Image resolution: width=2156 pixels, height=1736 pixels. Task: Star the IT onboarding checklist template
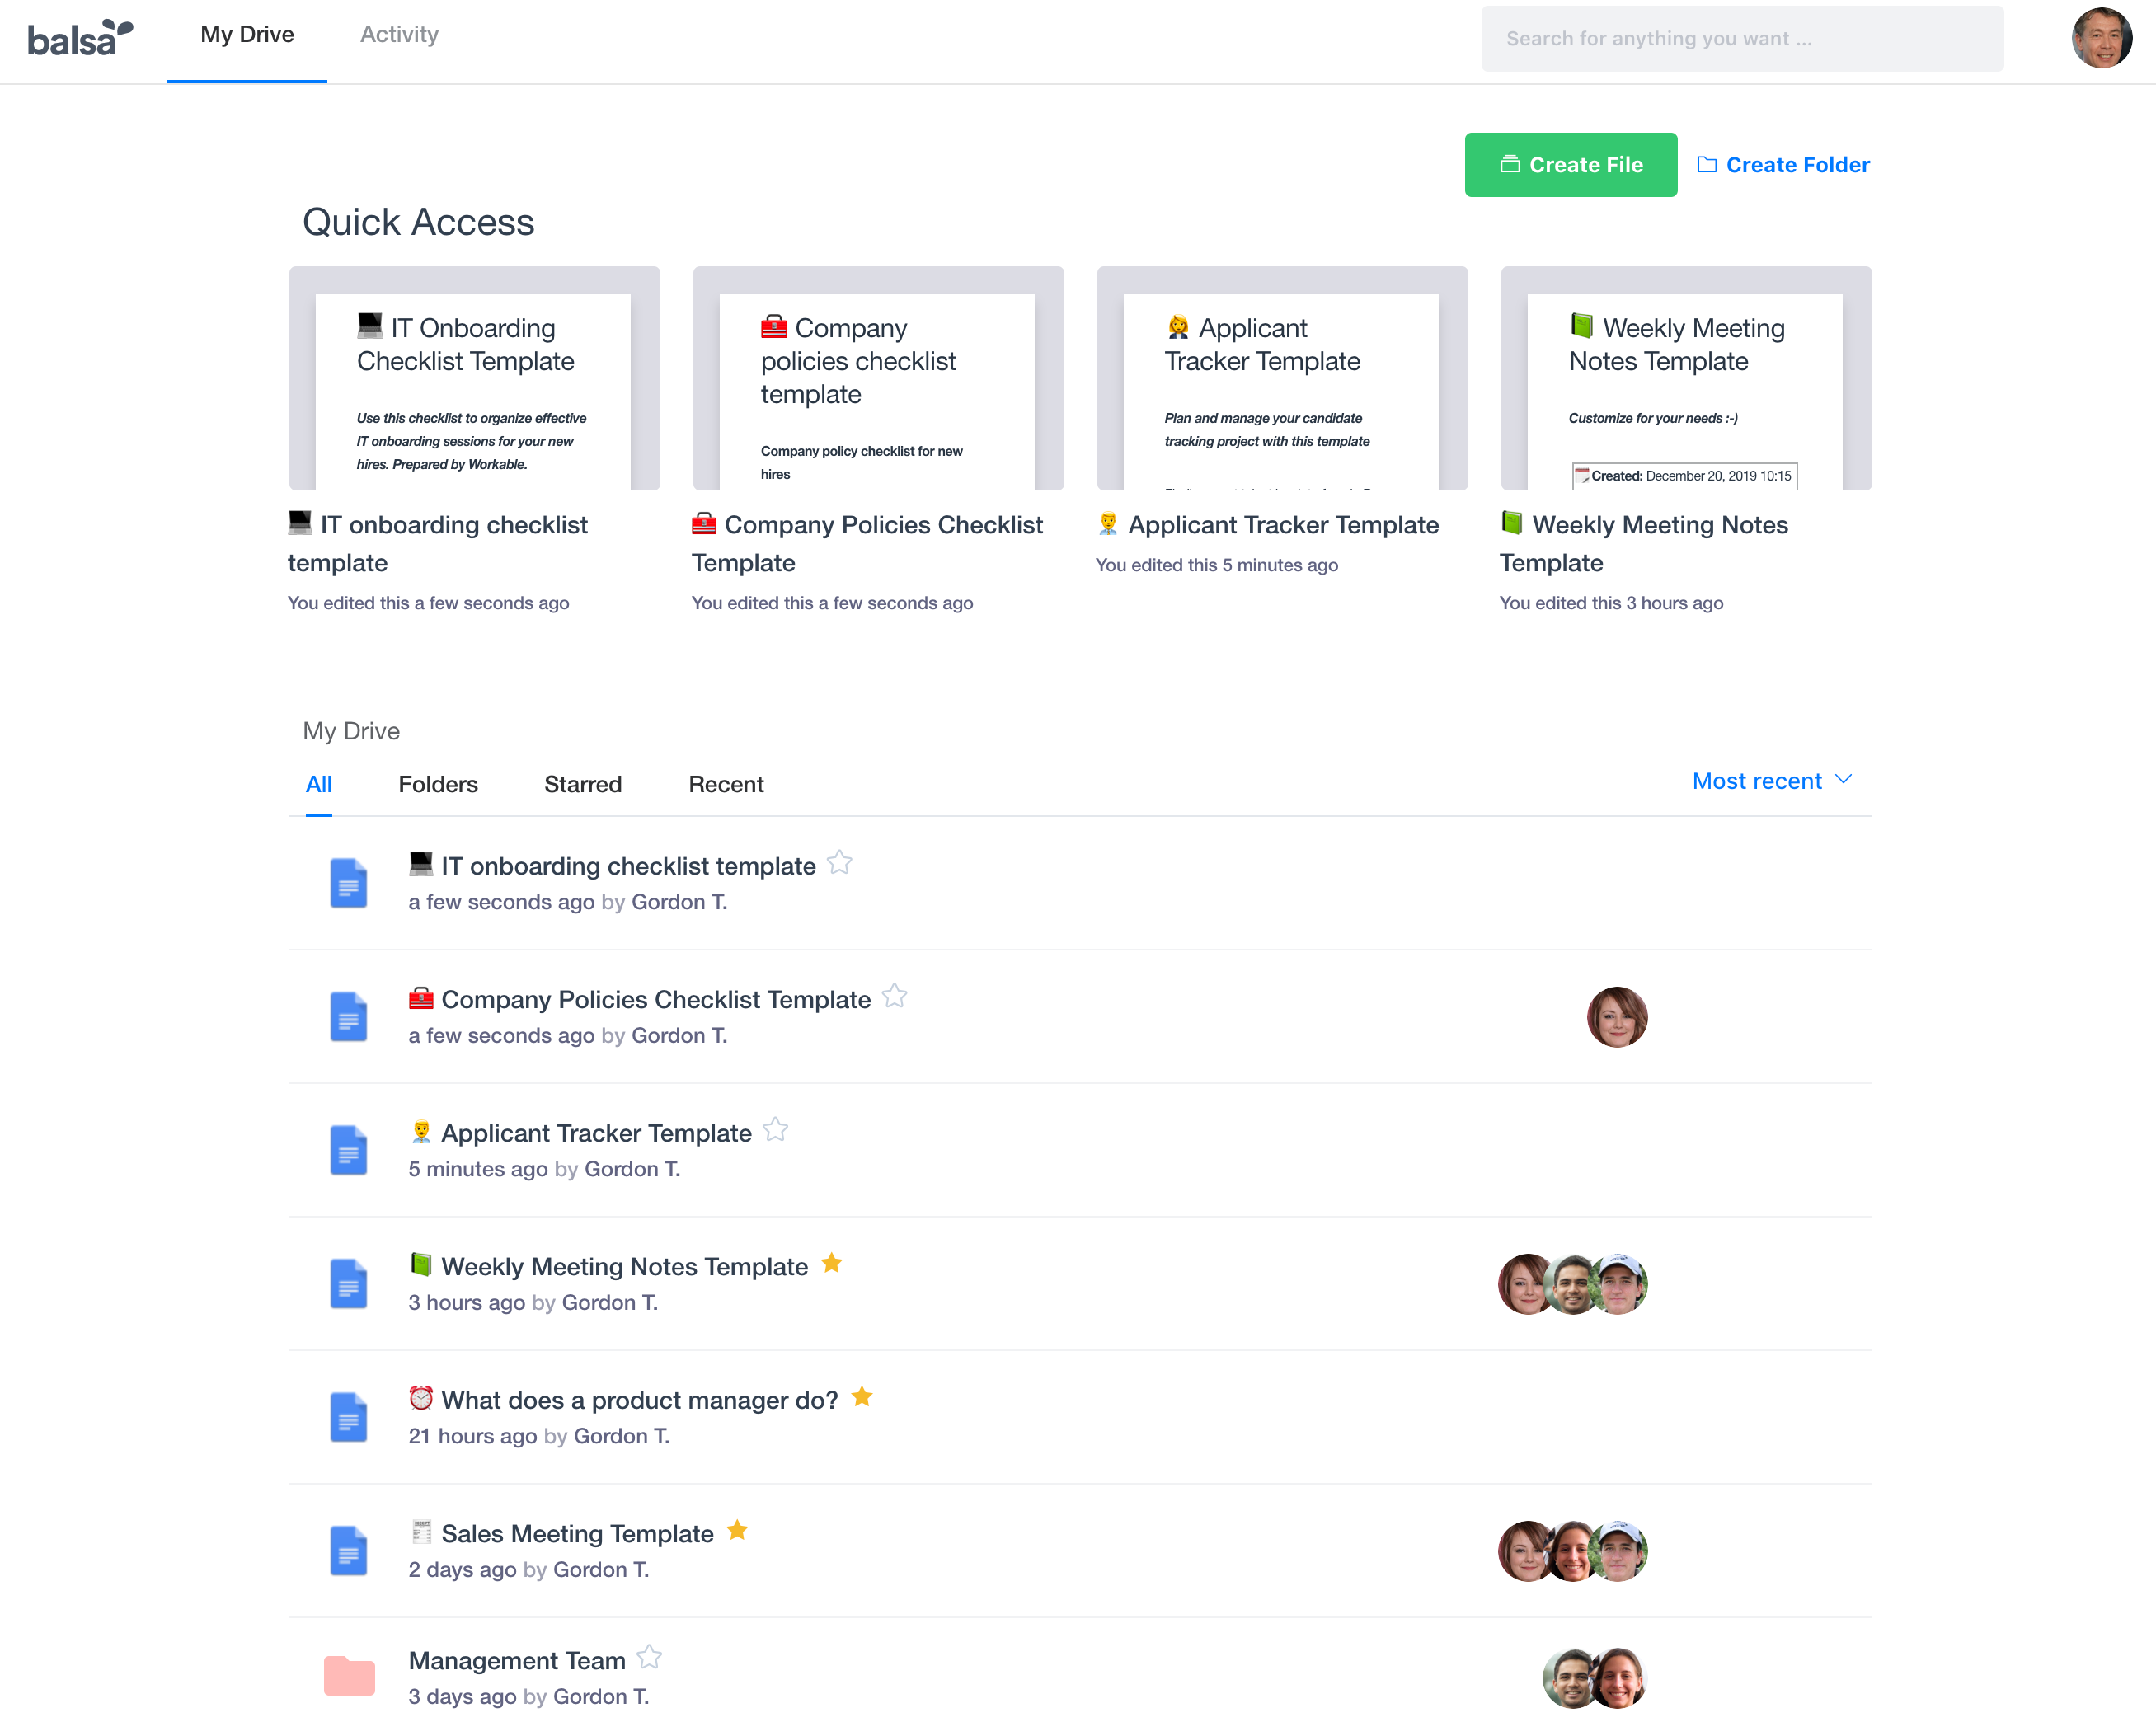(840, 863)
